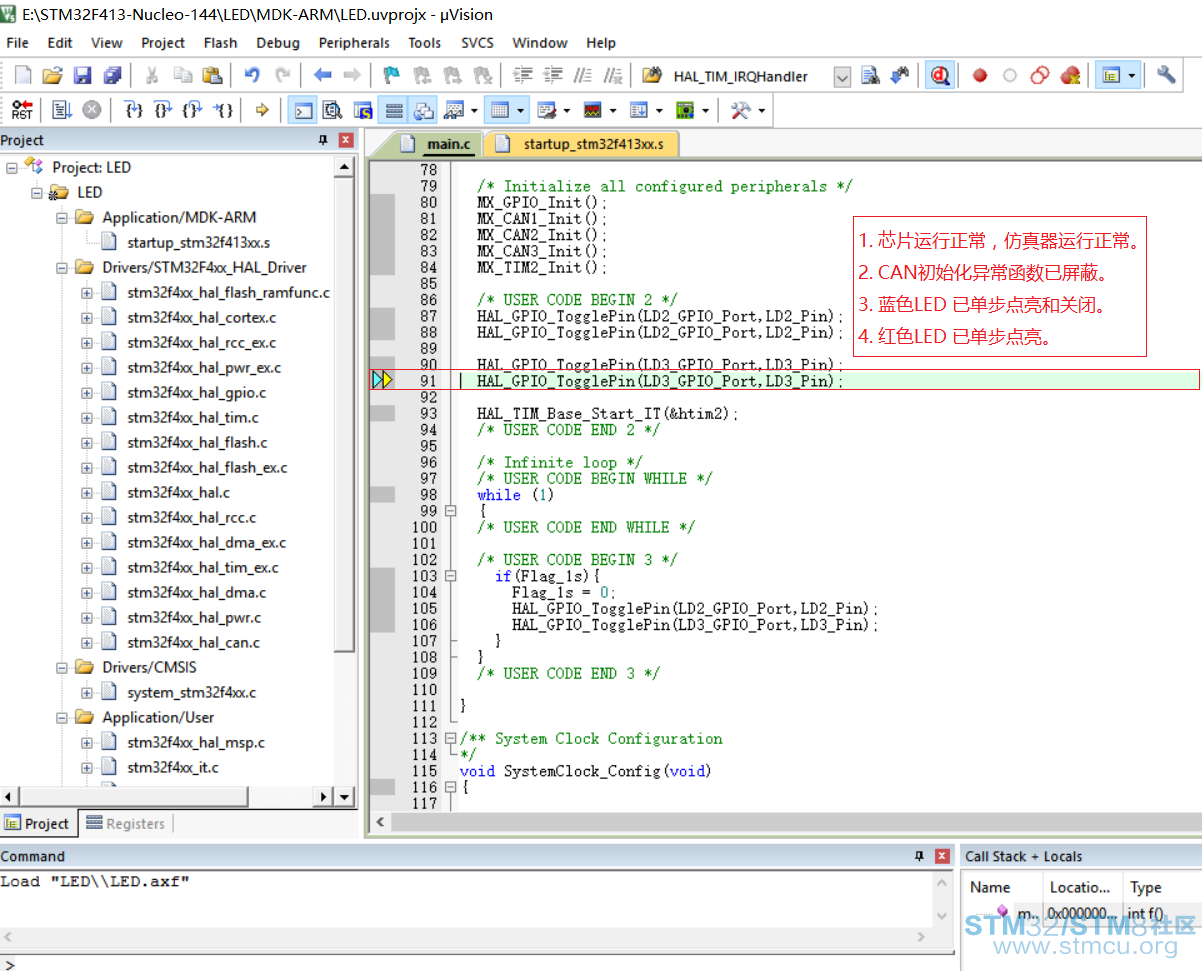Click the Command window input line
Screen dimensions: 1202x971
click(x=478, y=964)
